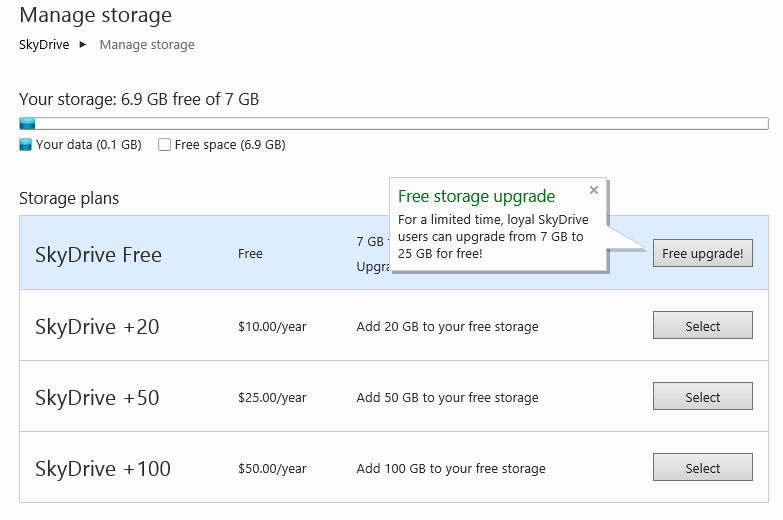Image resolution: width=783 pixels, height=520 pixels.
Task: Click the empty part of storage bar
Action: (400, 123)
